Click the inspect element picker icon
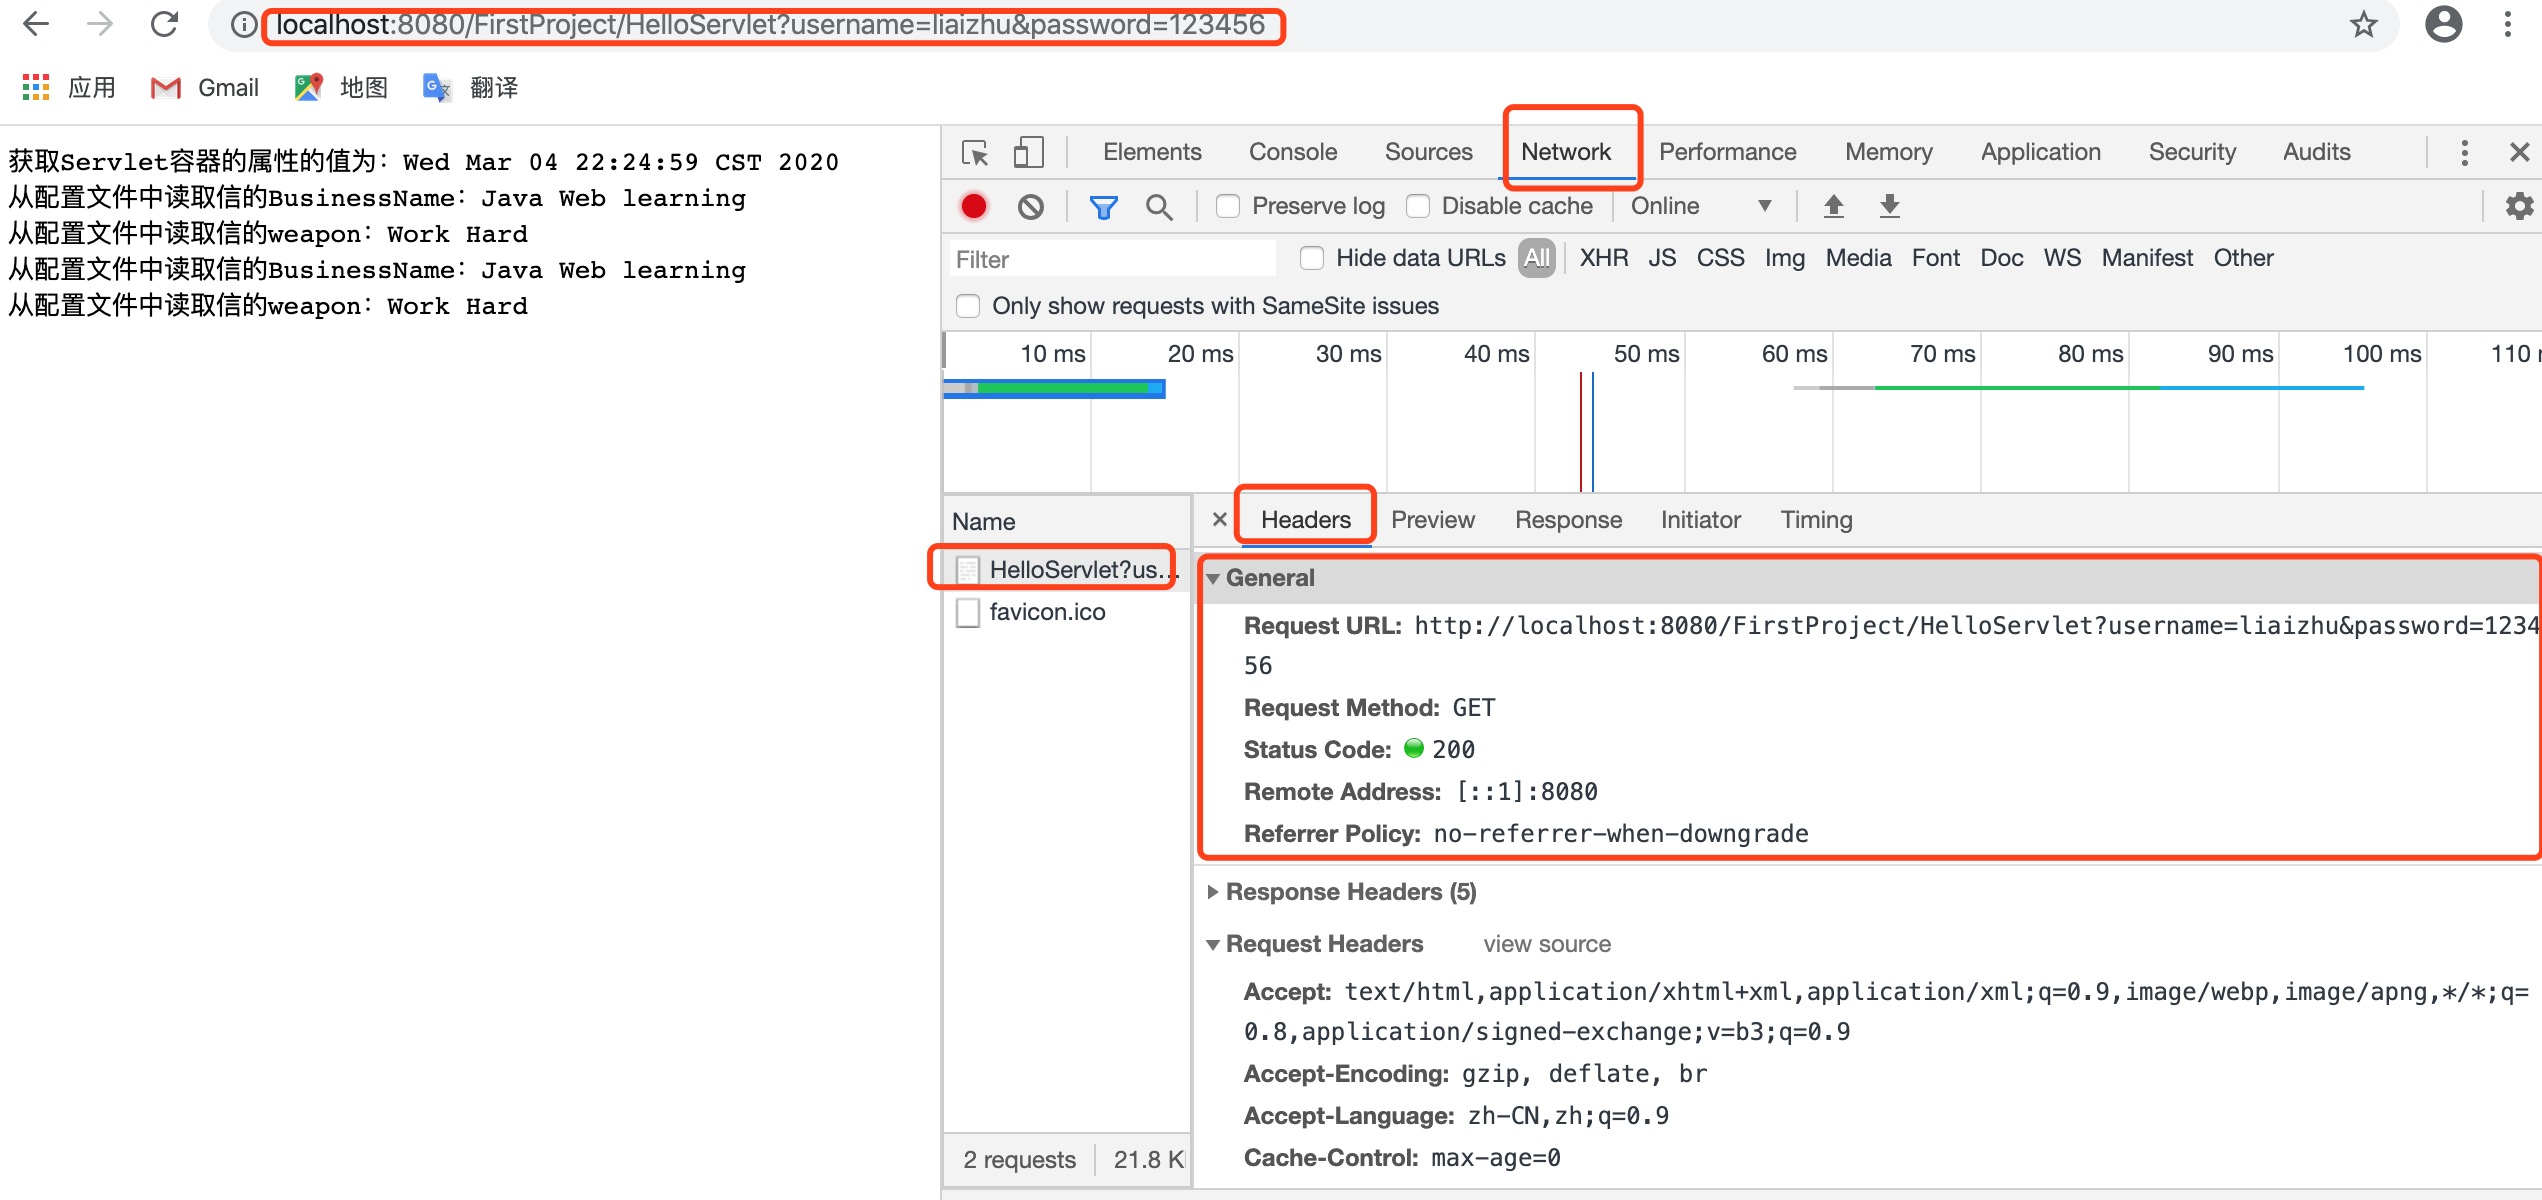This screenshot has height=1200, width=2542. tap(974, 153)
